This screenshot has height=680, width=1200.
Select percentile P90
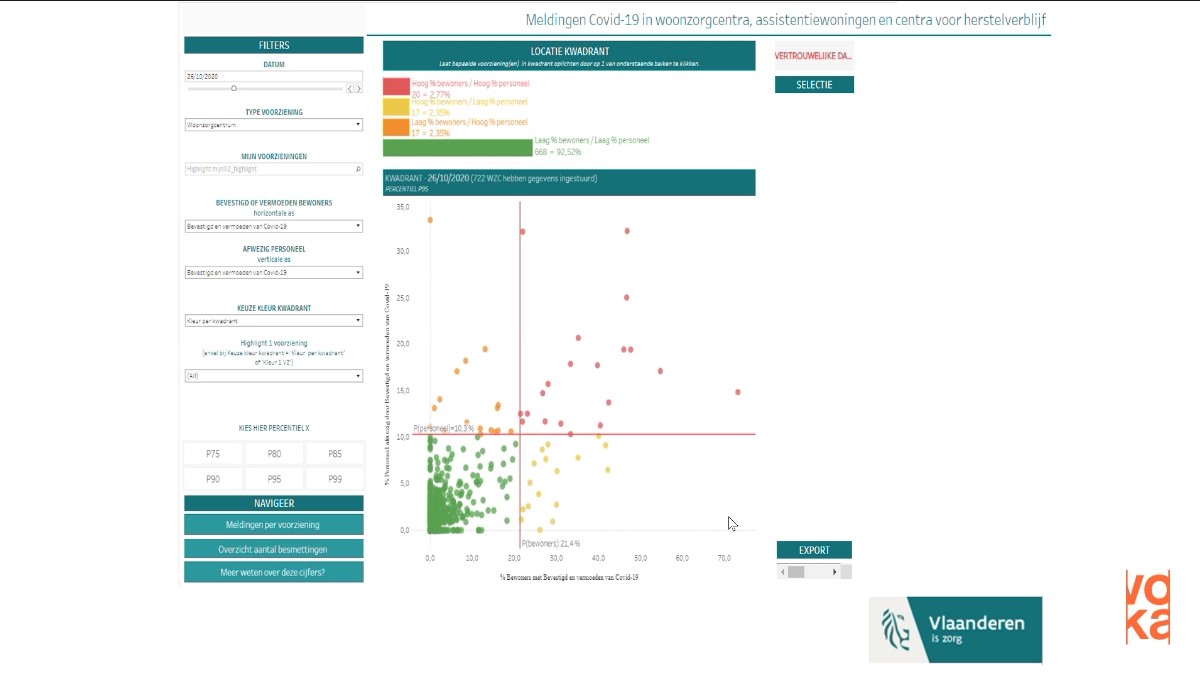(x=213, y=479)
